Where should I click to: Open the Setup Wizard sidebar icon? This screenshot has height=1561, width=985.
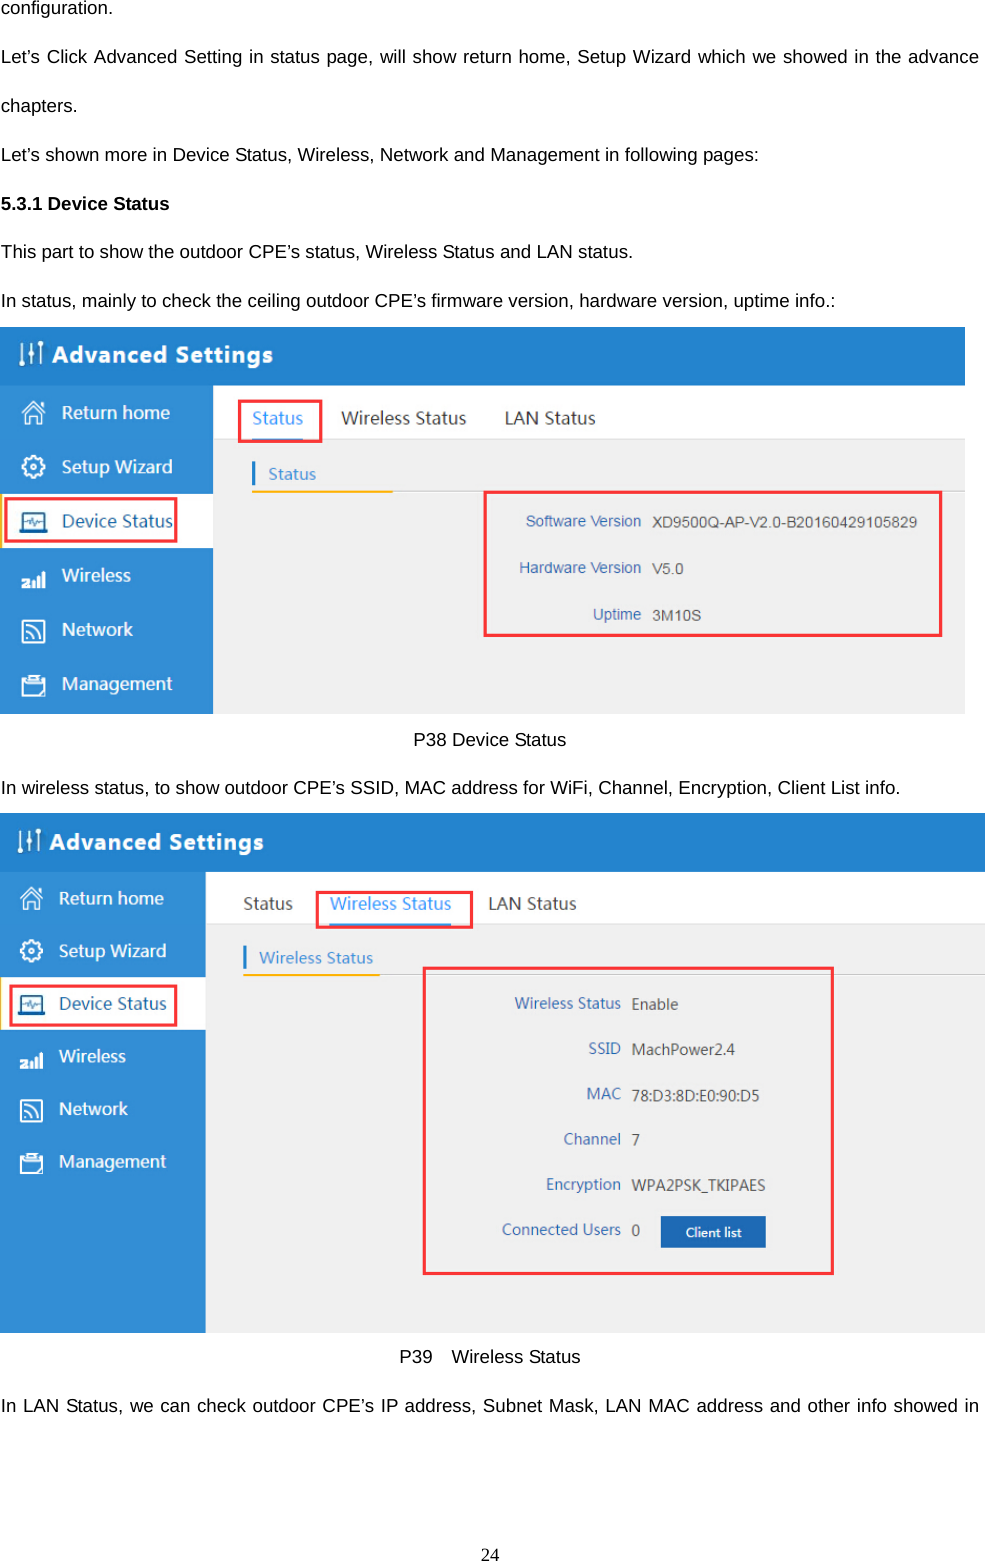pos(33,466)
